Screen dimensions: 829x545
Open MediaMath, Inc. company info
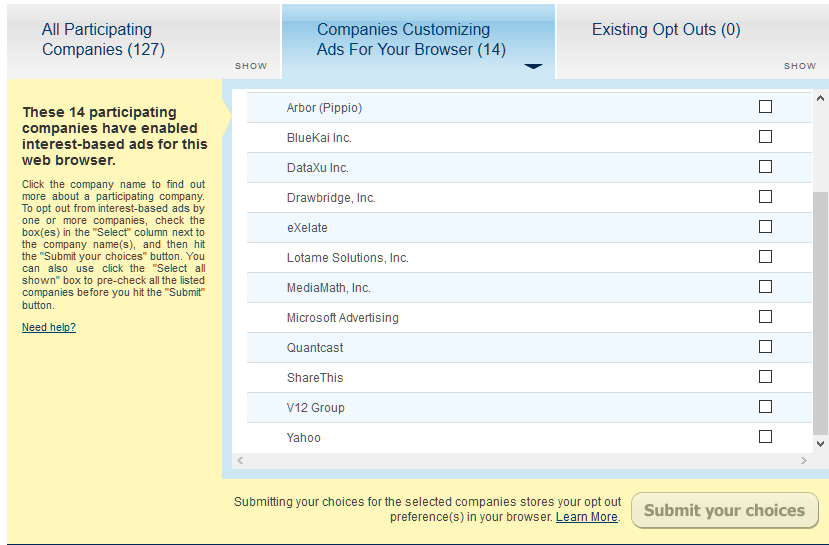[x=328, y=288]
